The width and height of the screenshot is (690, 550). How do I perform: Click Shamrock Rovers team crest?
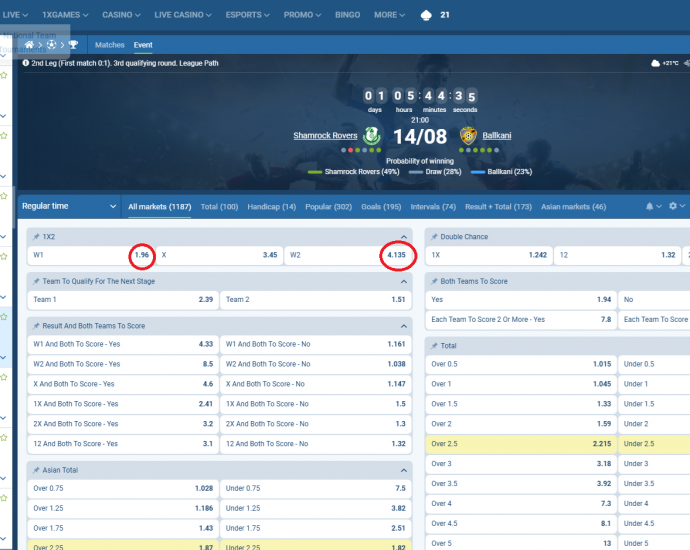coord(371,136)
